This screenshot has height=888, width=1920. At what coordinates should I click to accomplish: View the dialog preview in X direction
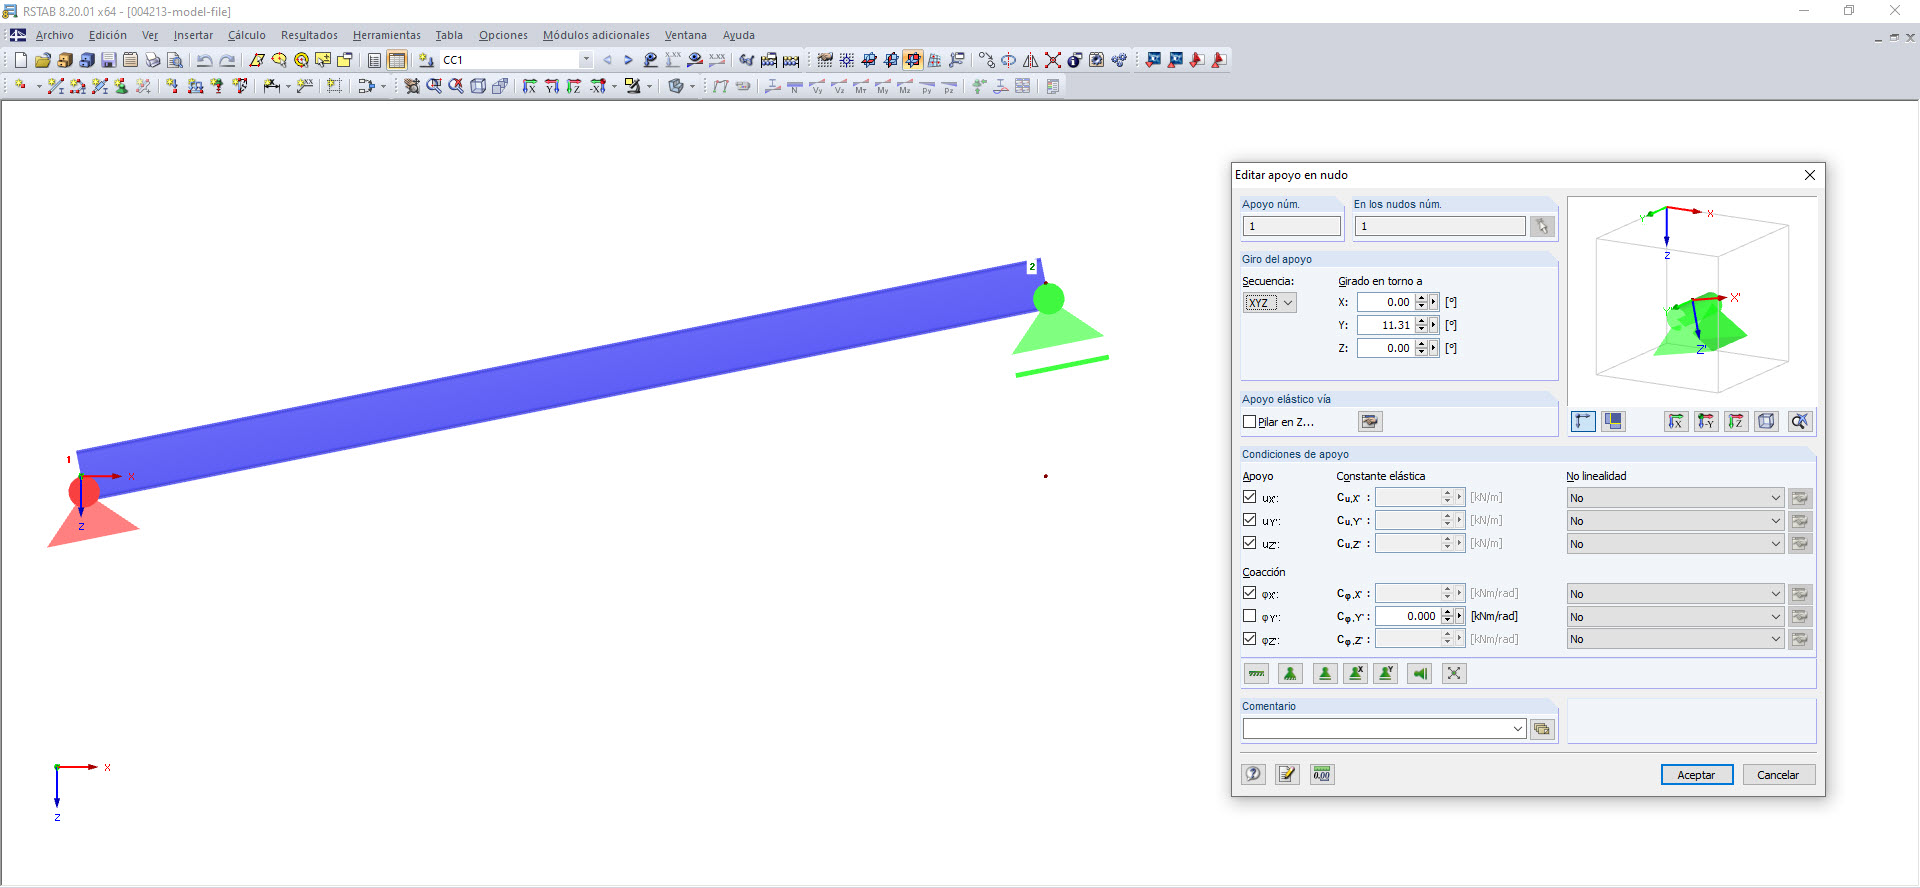click(x=1676, y=422)
